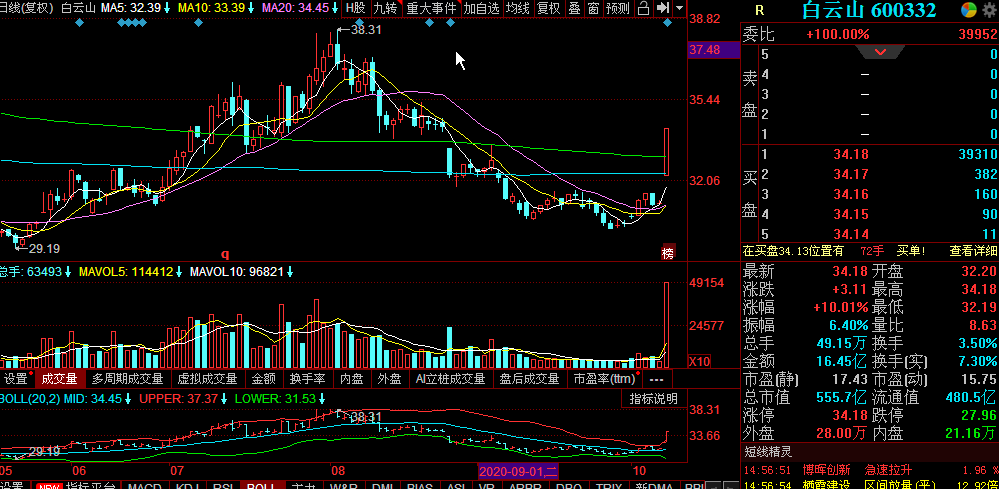Toggle 九转 indicator

385,8
